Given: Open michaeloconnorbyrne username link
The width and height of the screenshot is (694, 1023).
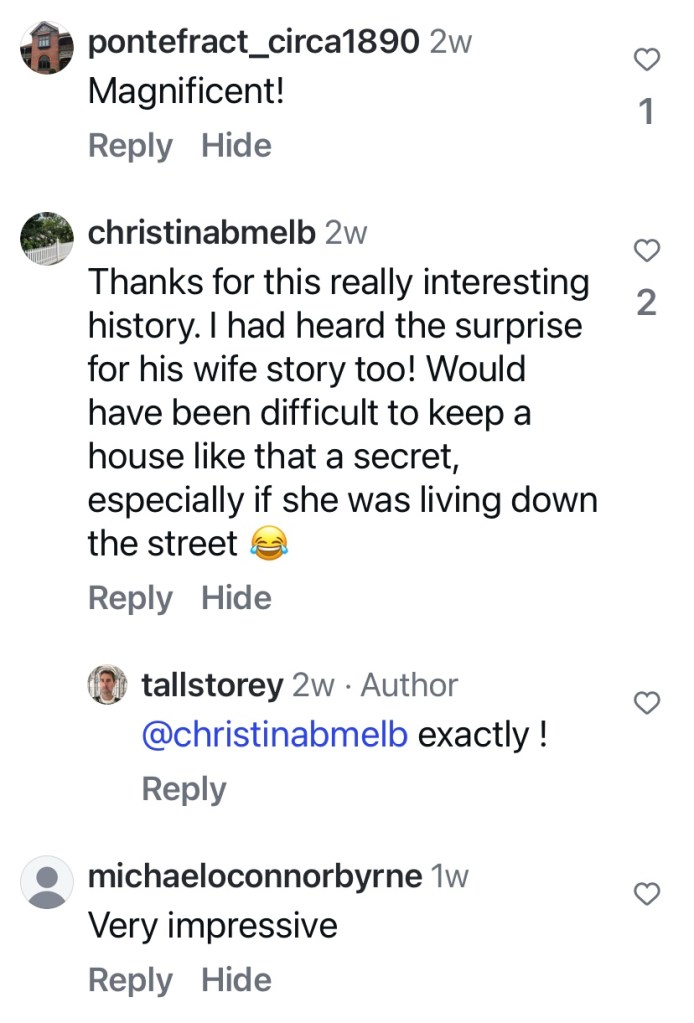Looking at the screenshot, I should pyautogui.click(x=254, y=877).
